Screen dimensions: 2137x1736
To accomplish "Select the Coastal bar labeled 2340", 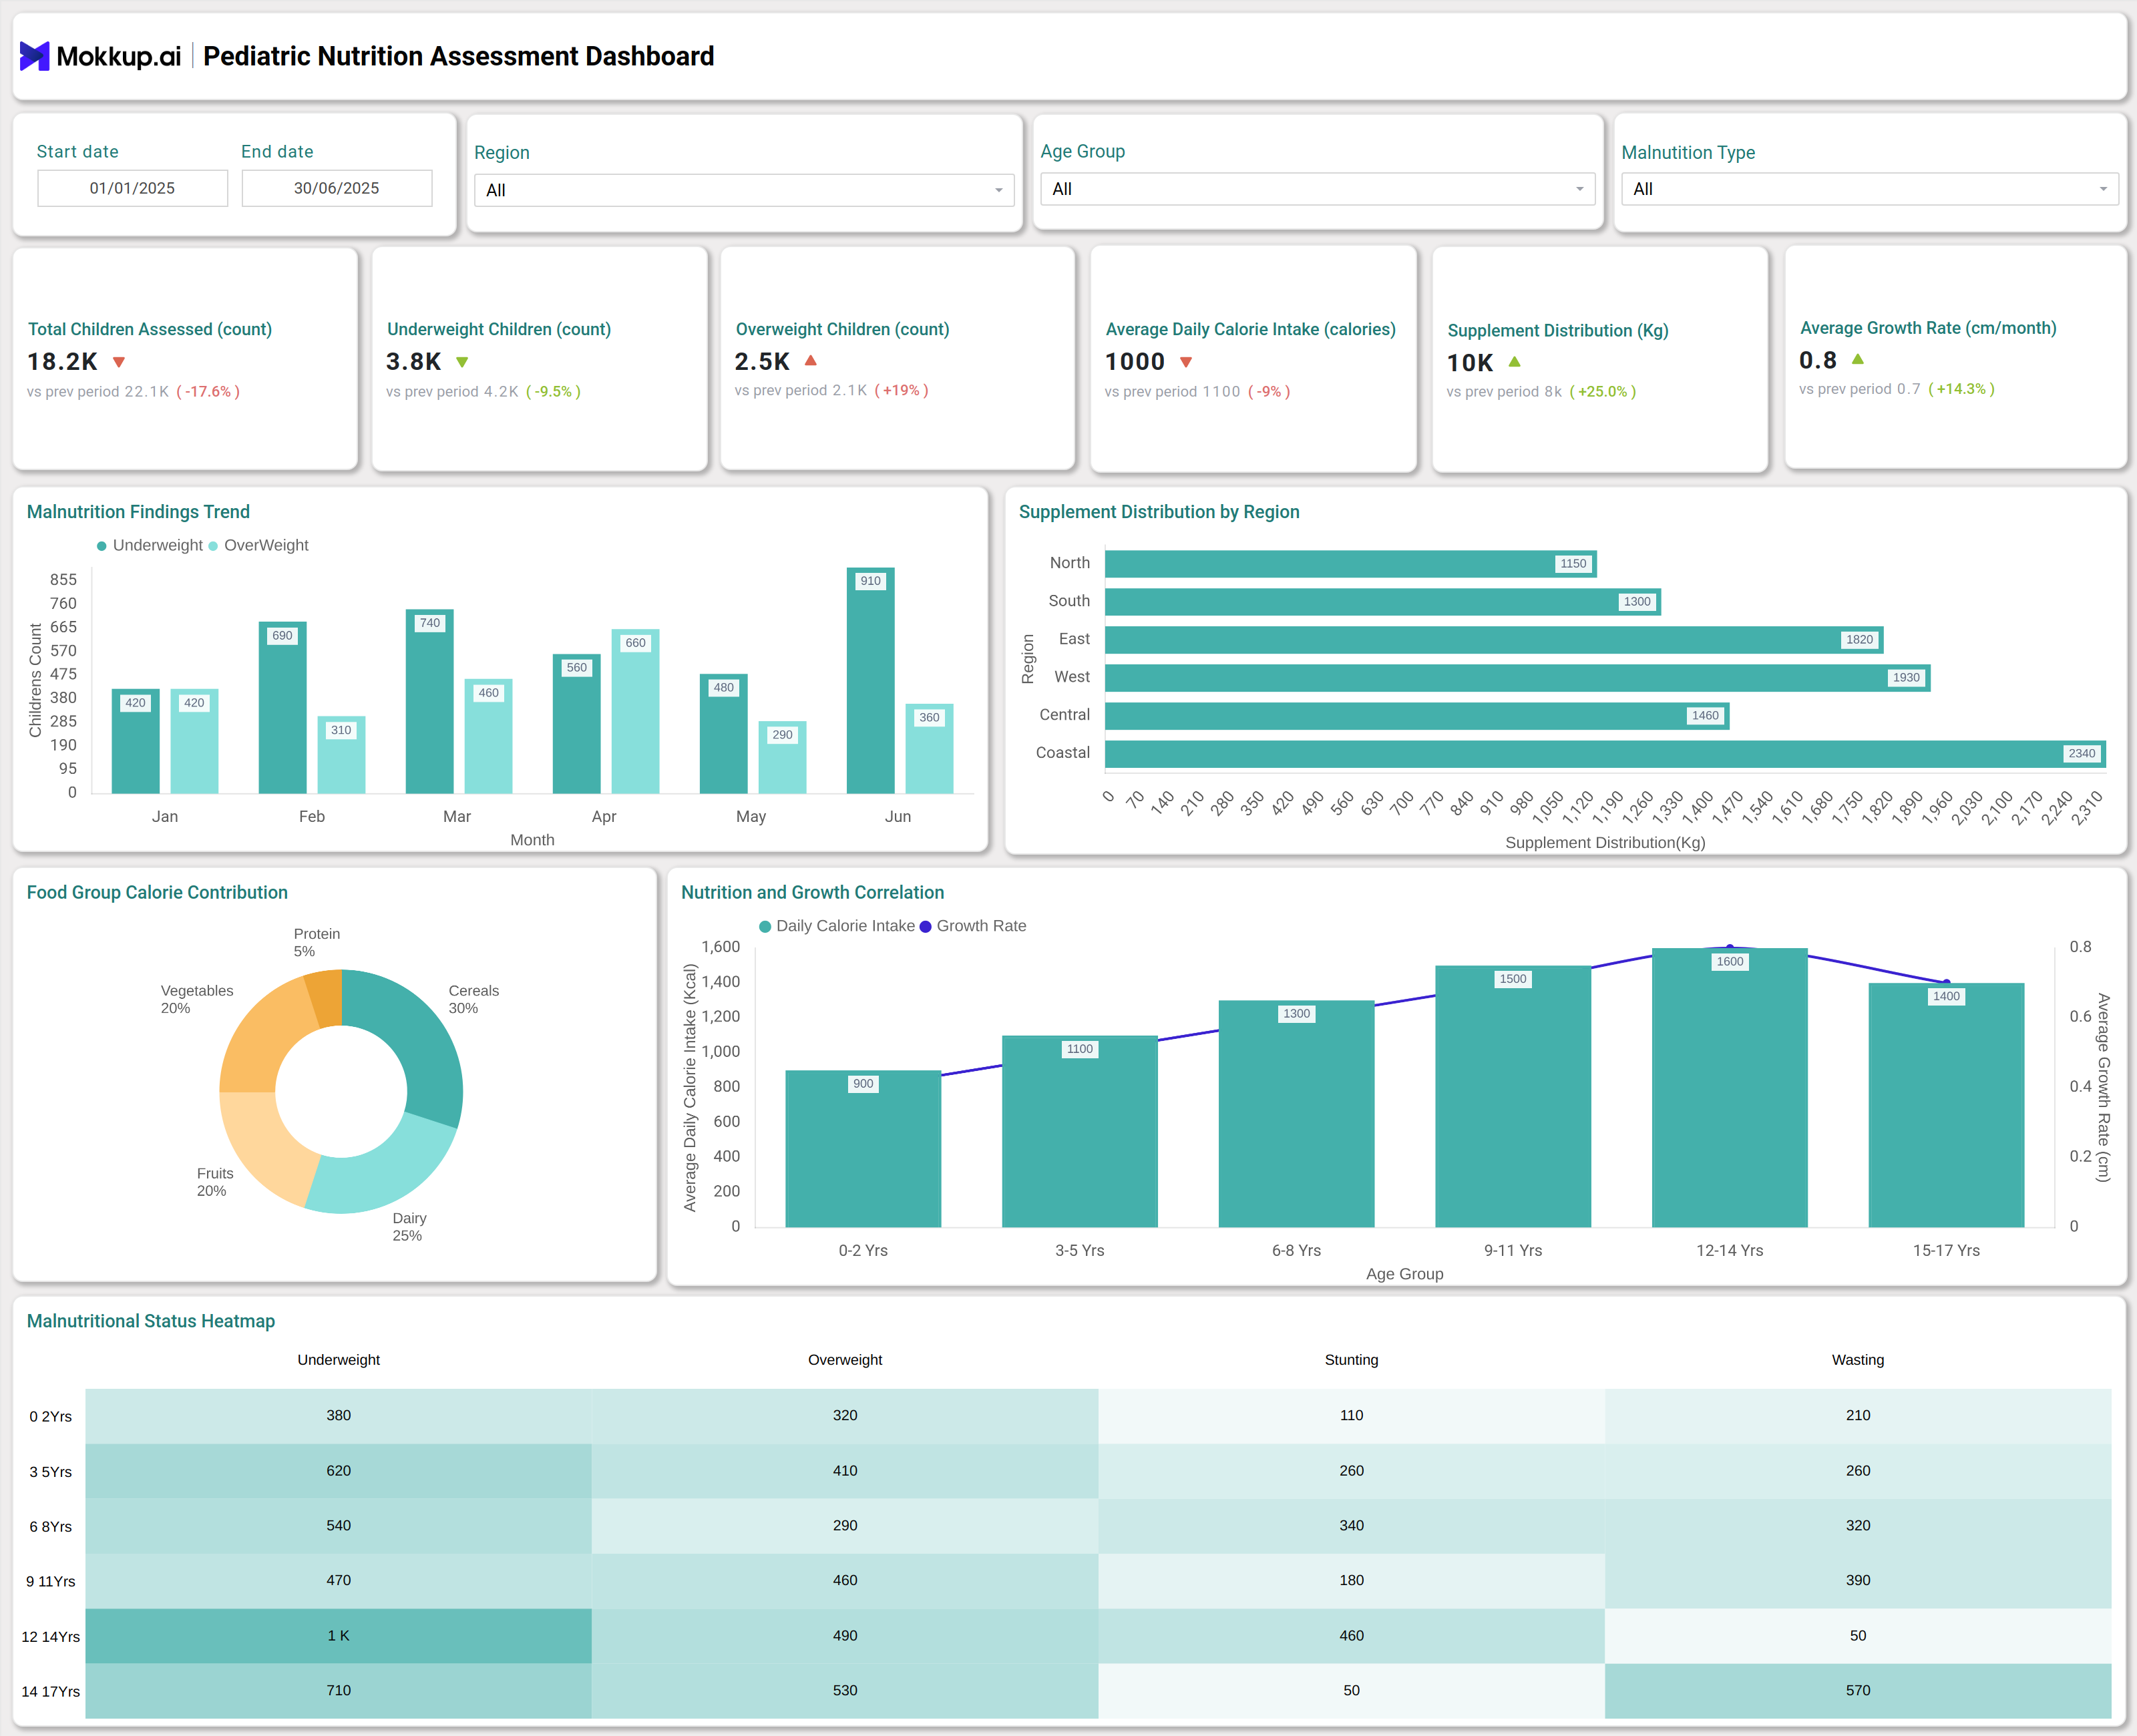I will pyautogui.click(x=1605, y=754).
